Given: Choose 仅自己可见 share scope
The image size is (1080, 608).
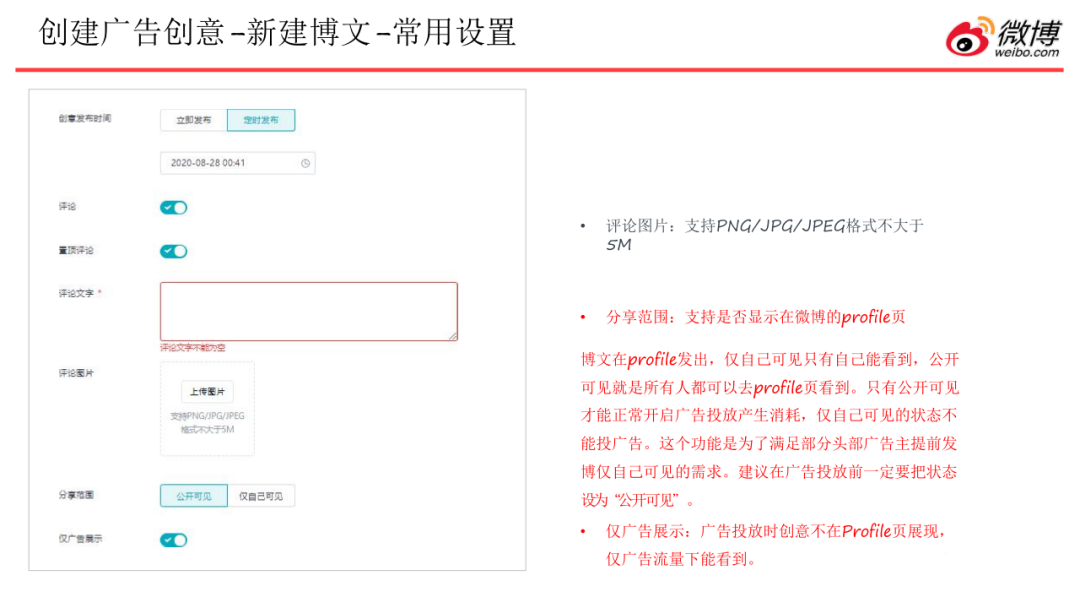Looking at the screenshot, I should pos(261,496).
